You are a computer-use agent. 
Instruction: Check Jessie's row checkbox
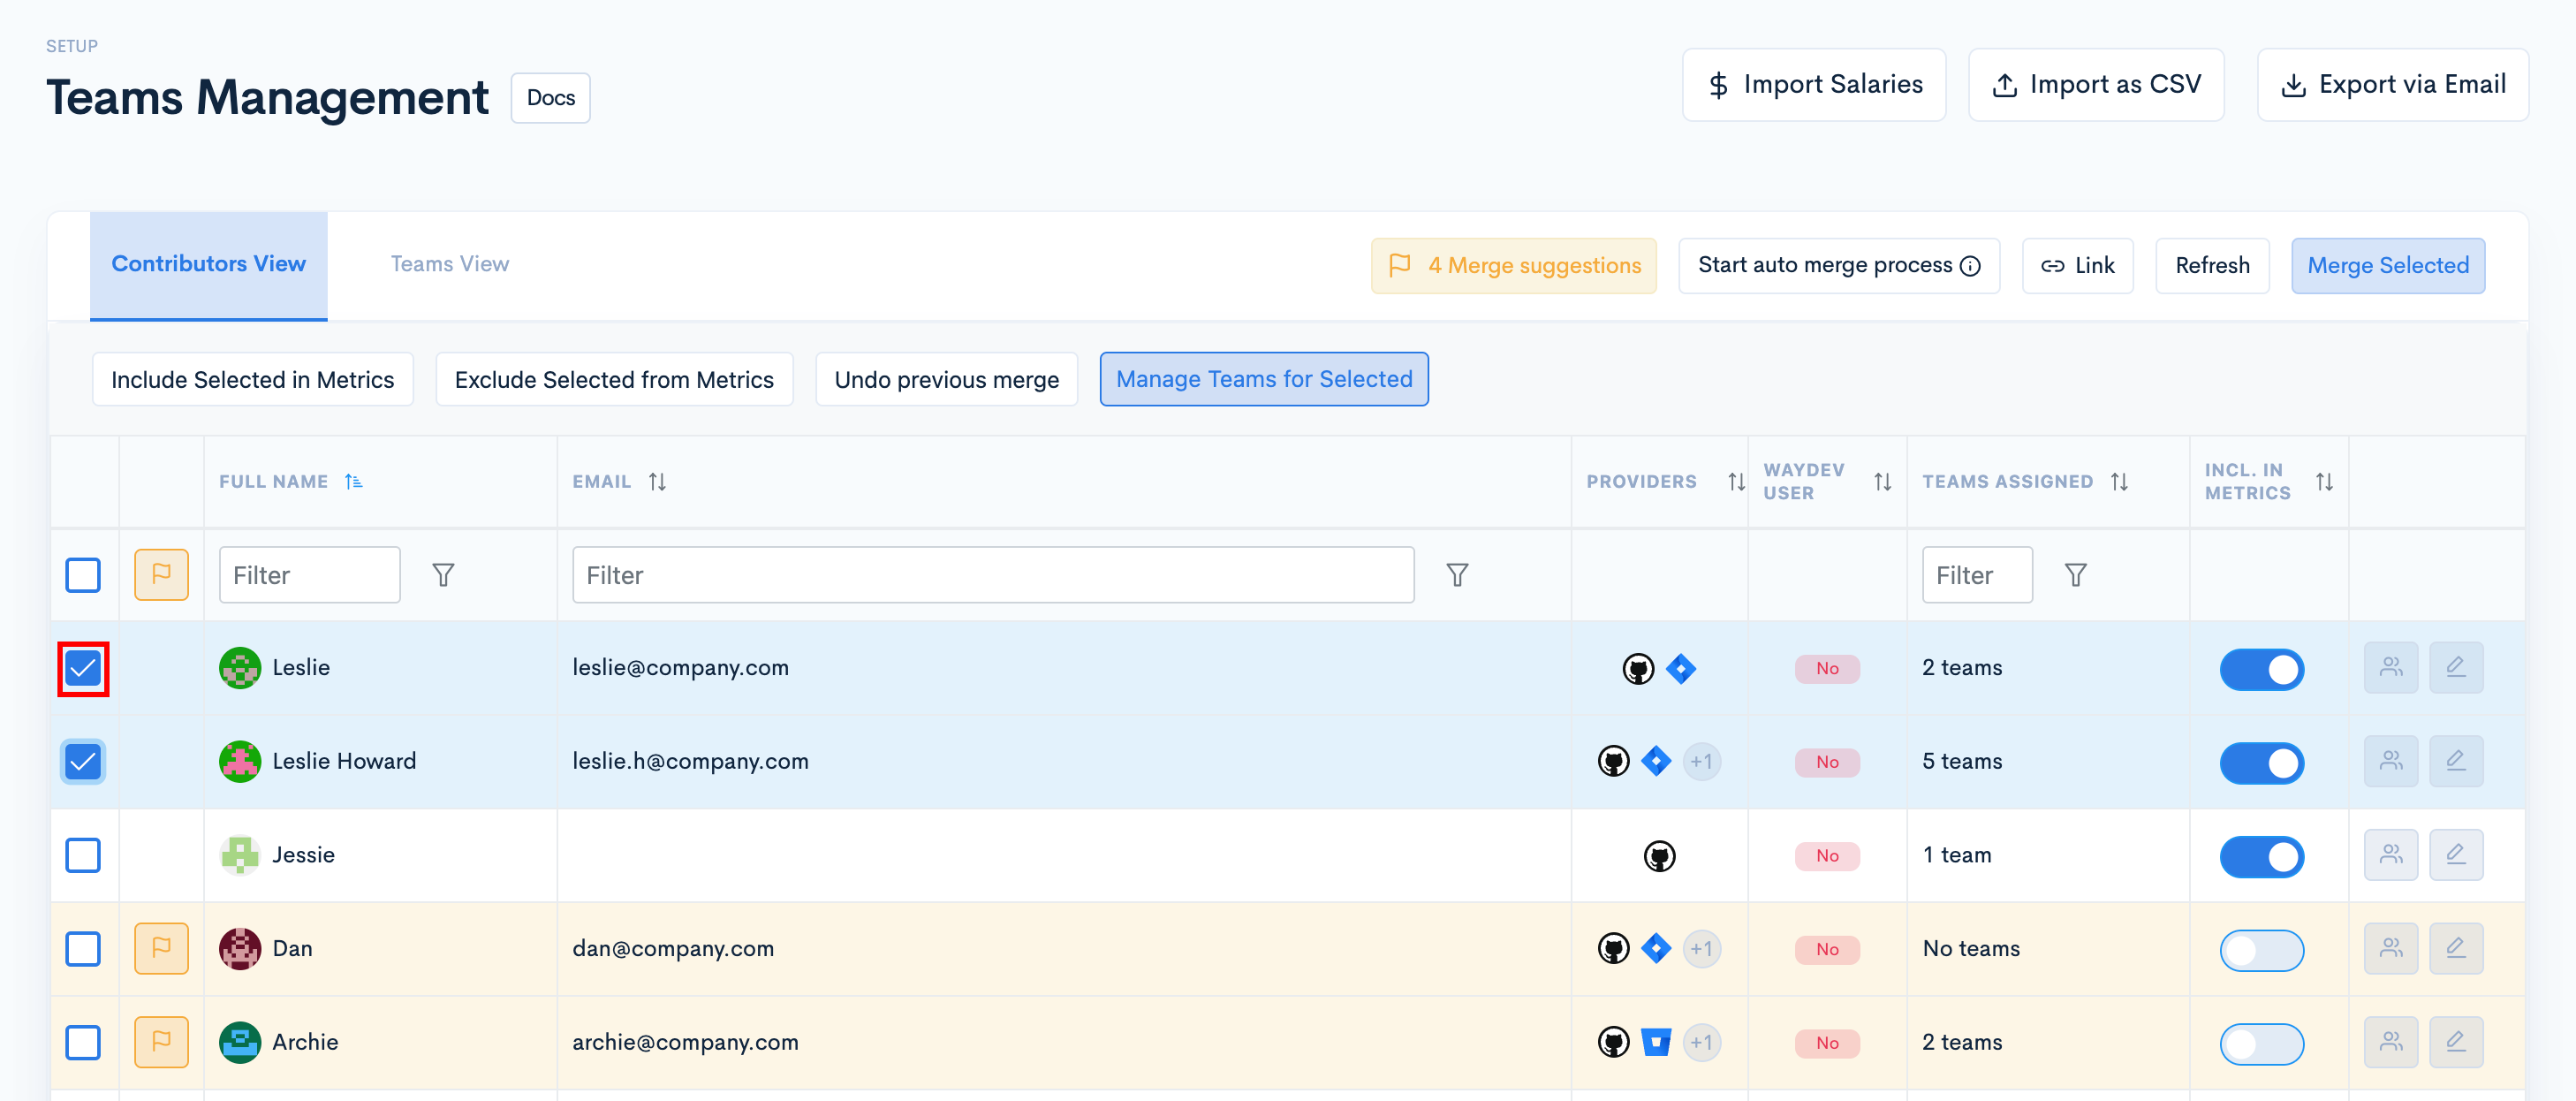click(x=83, y=856)
